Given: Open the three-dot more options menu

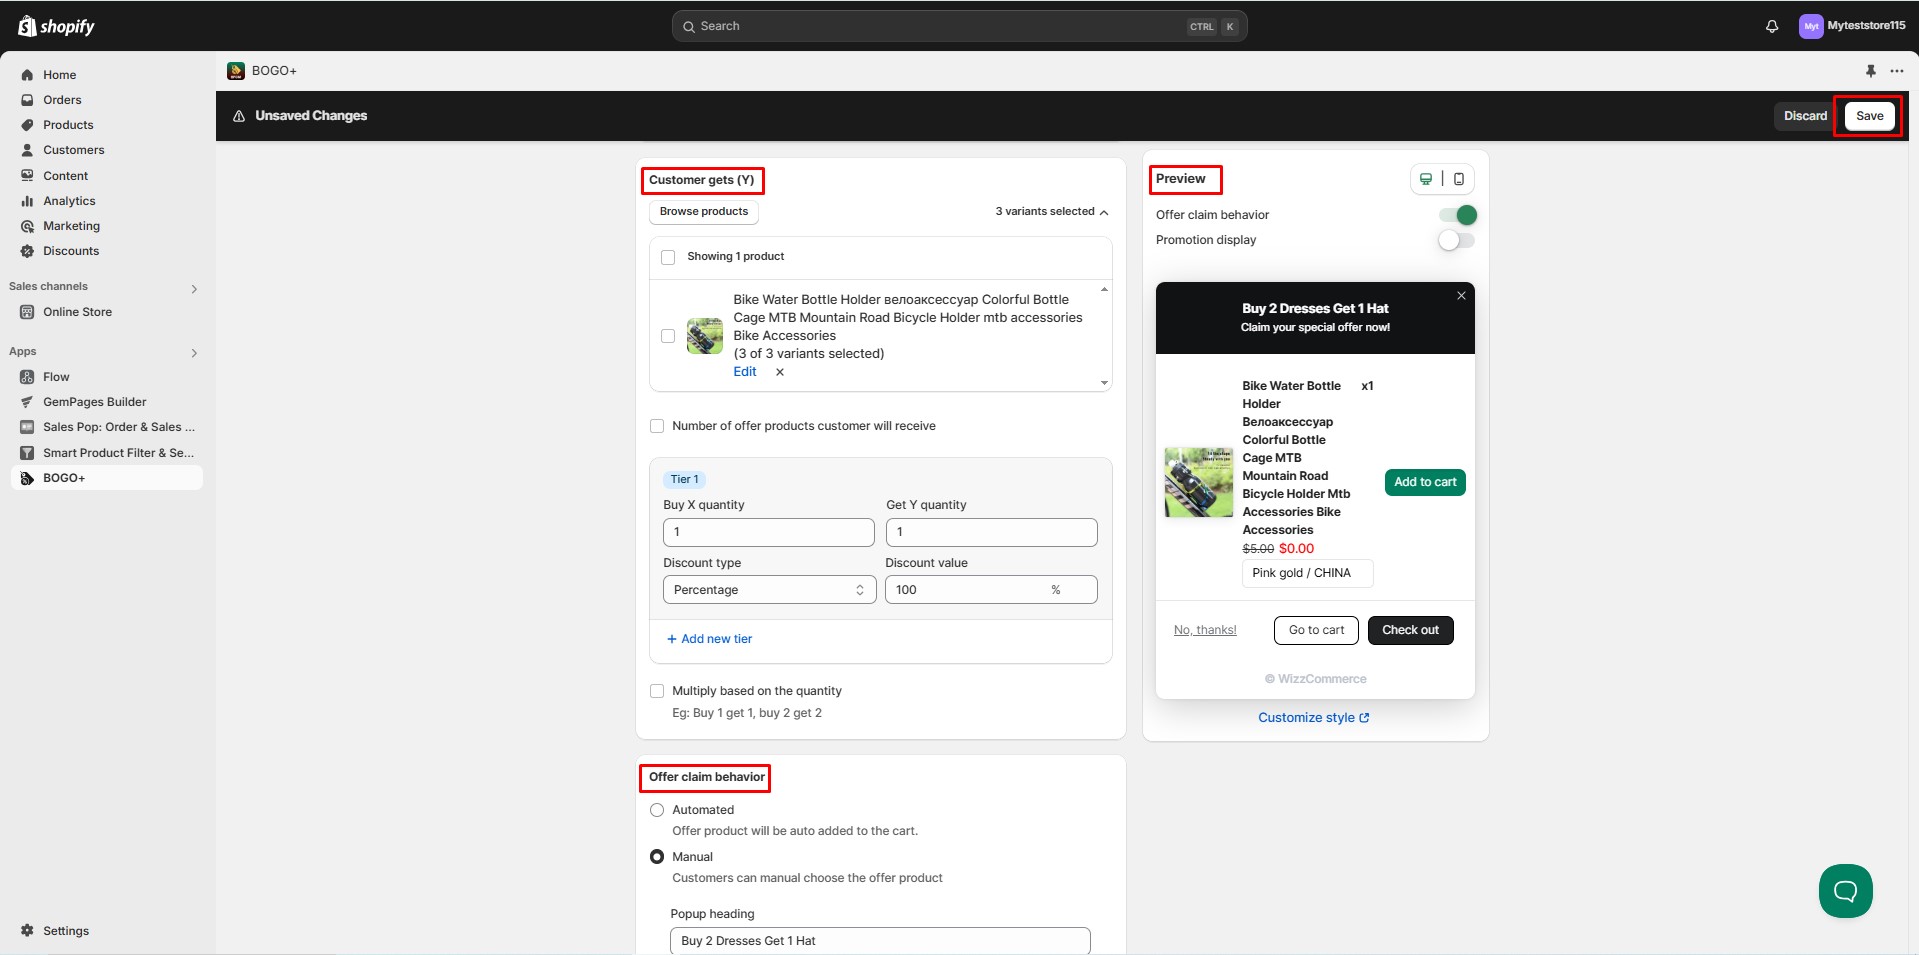Looking at the screenshot, I should [x=1896, y=71].
